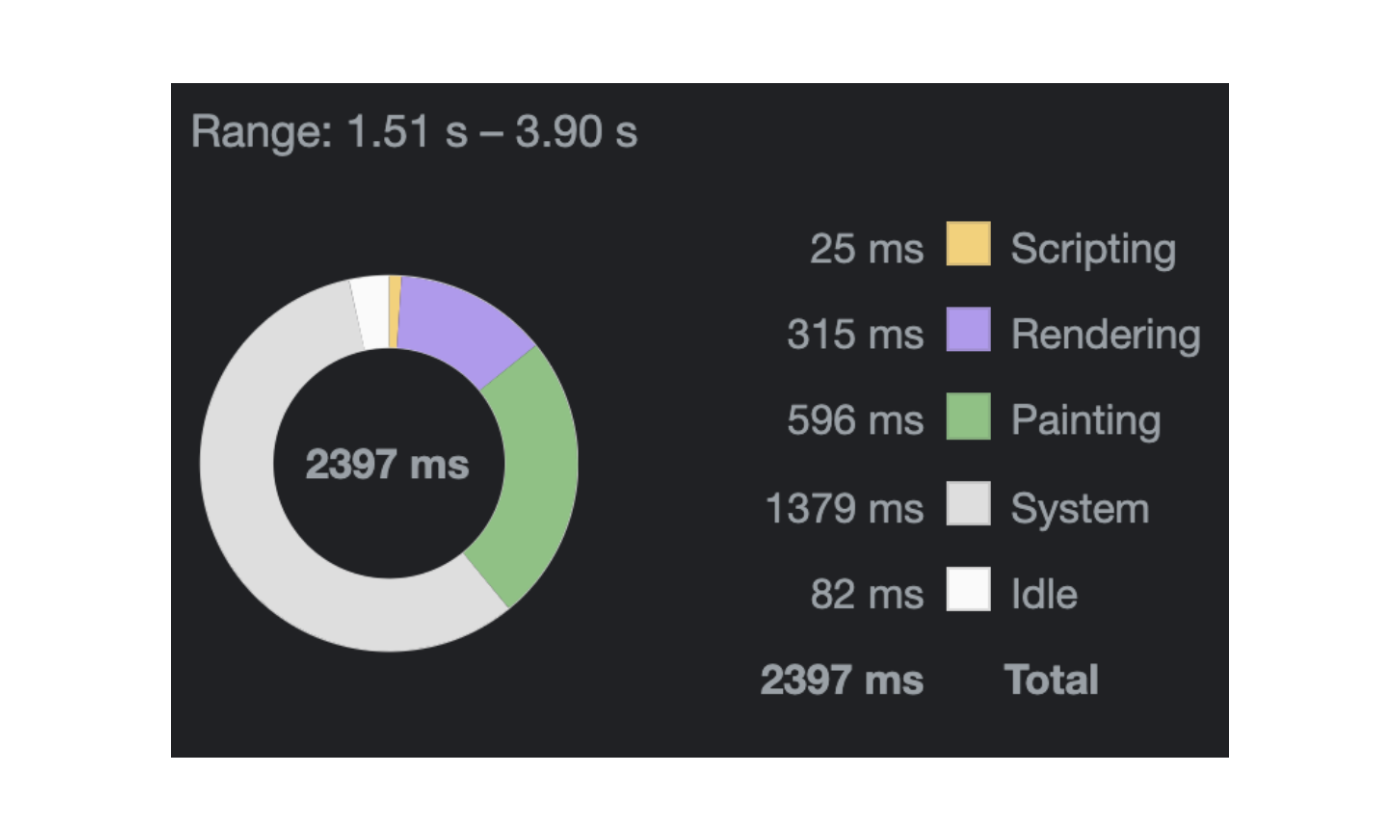
Task: Click the purple Rendering color swatch
Action: [968, 330]
